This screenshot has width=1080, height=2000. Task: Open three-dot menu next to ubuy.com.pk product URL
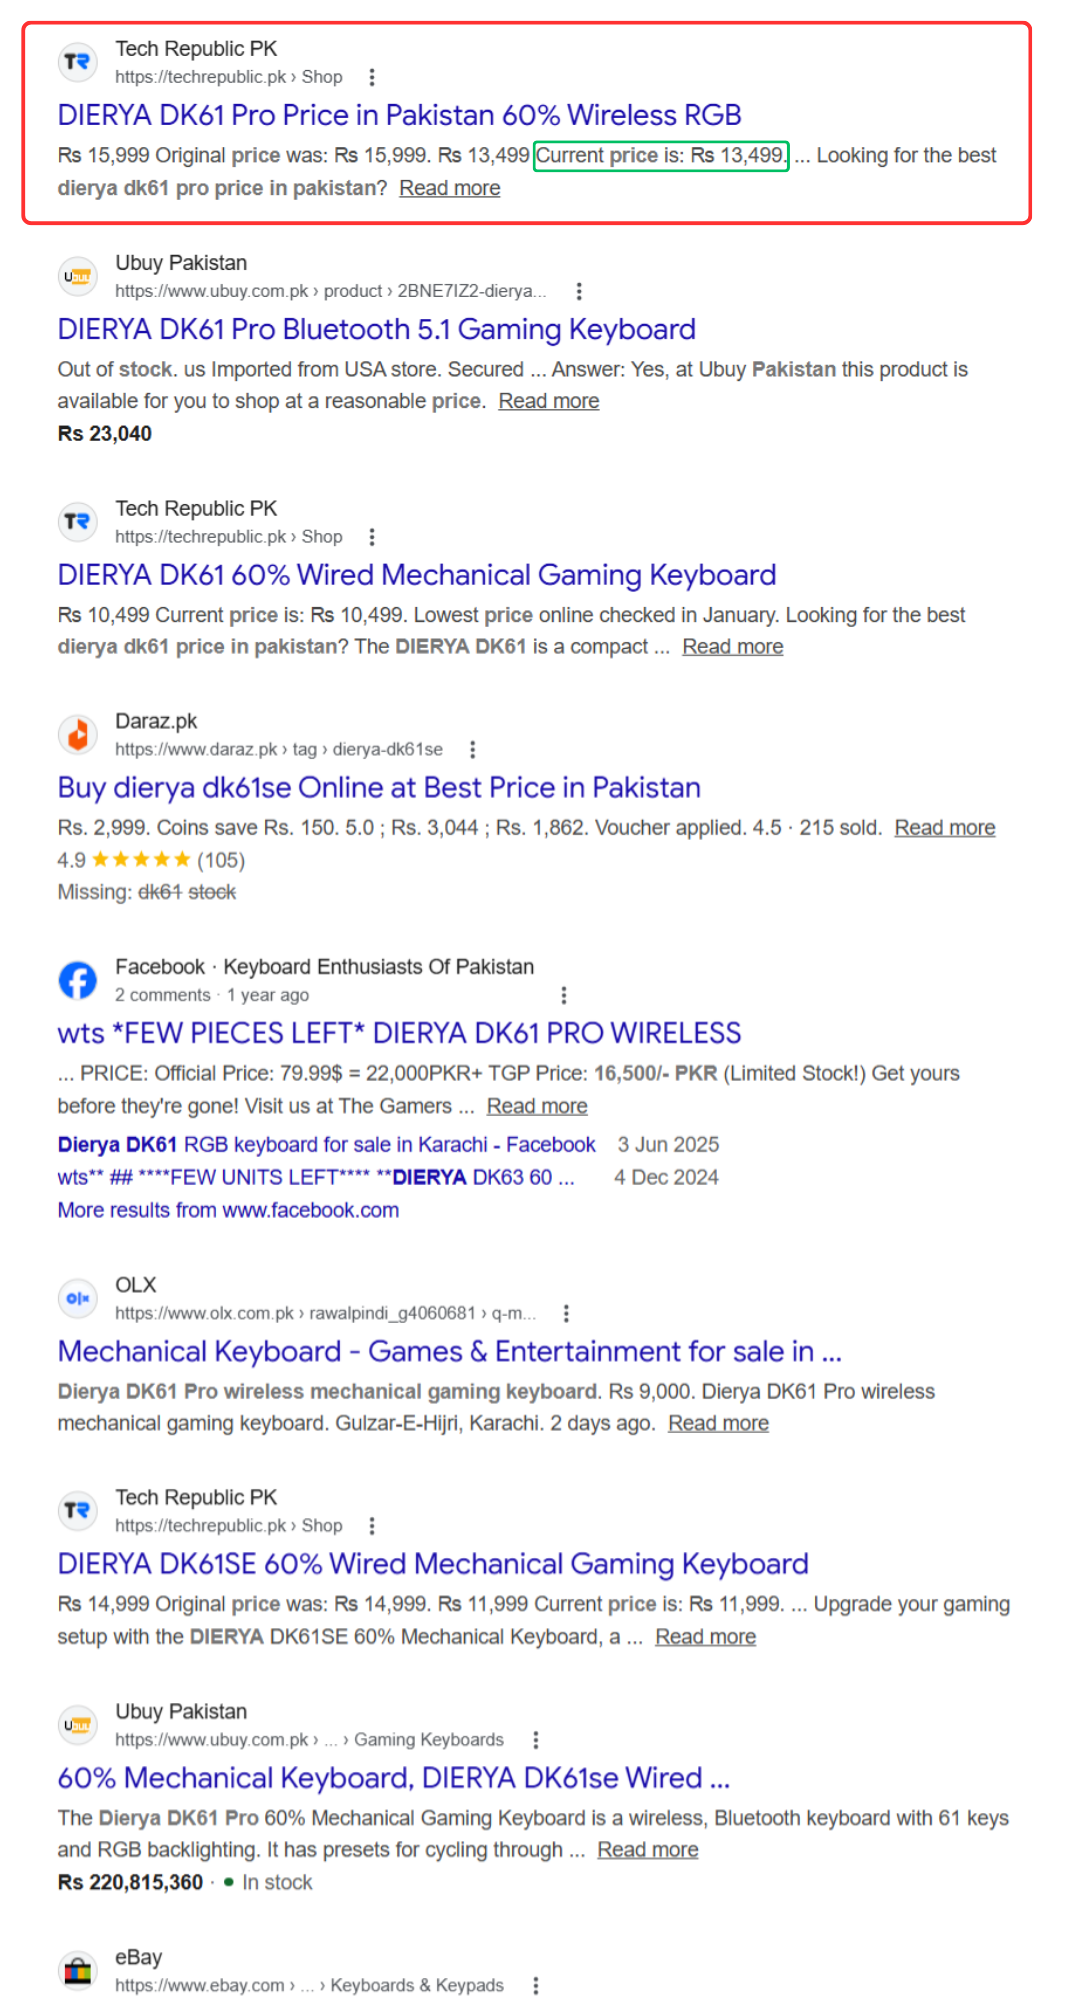coord(579,291)
